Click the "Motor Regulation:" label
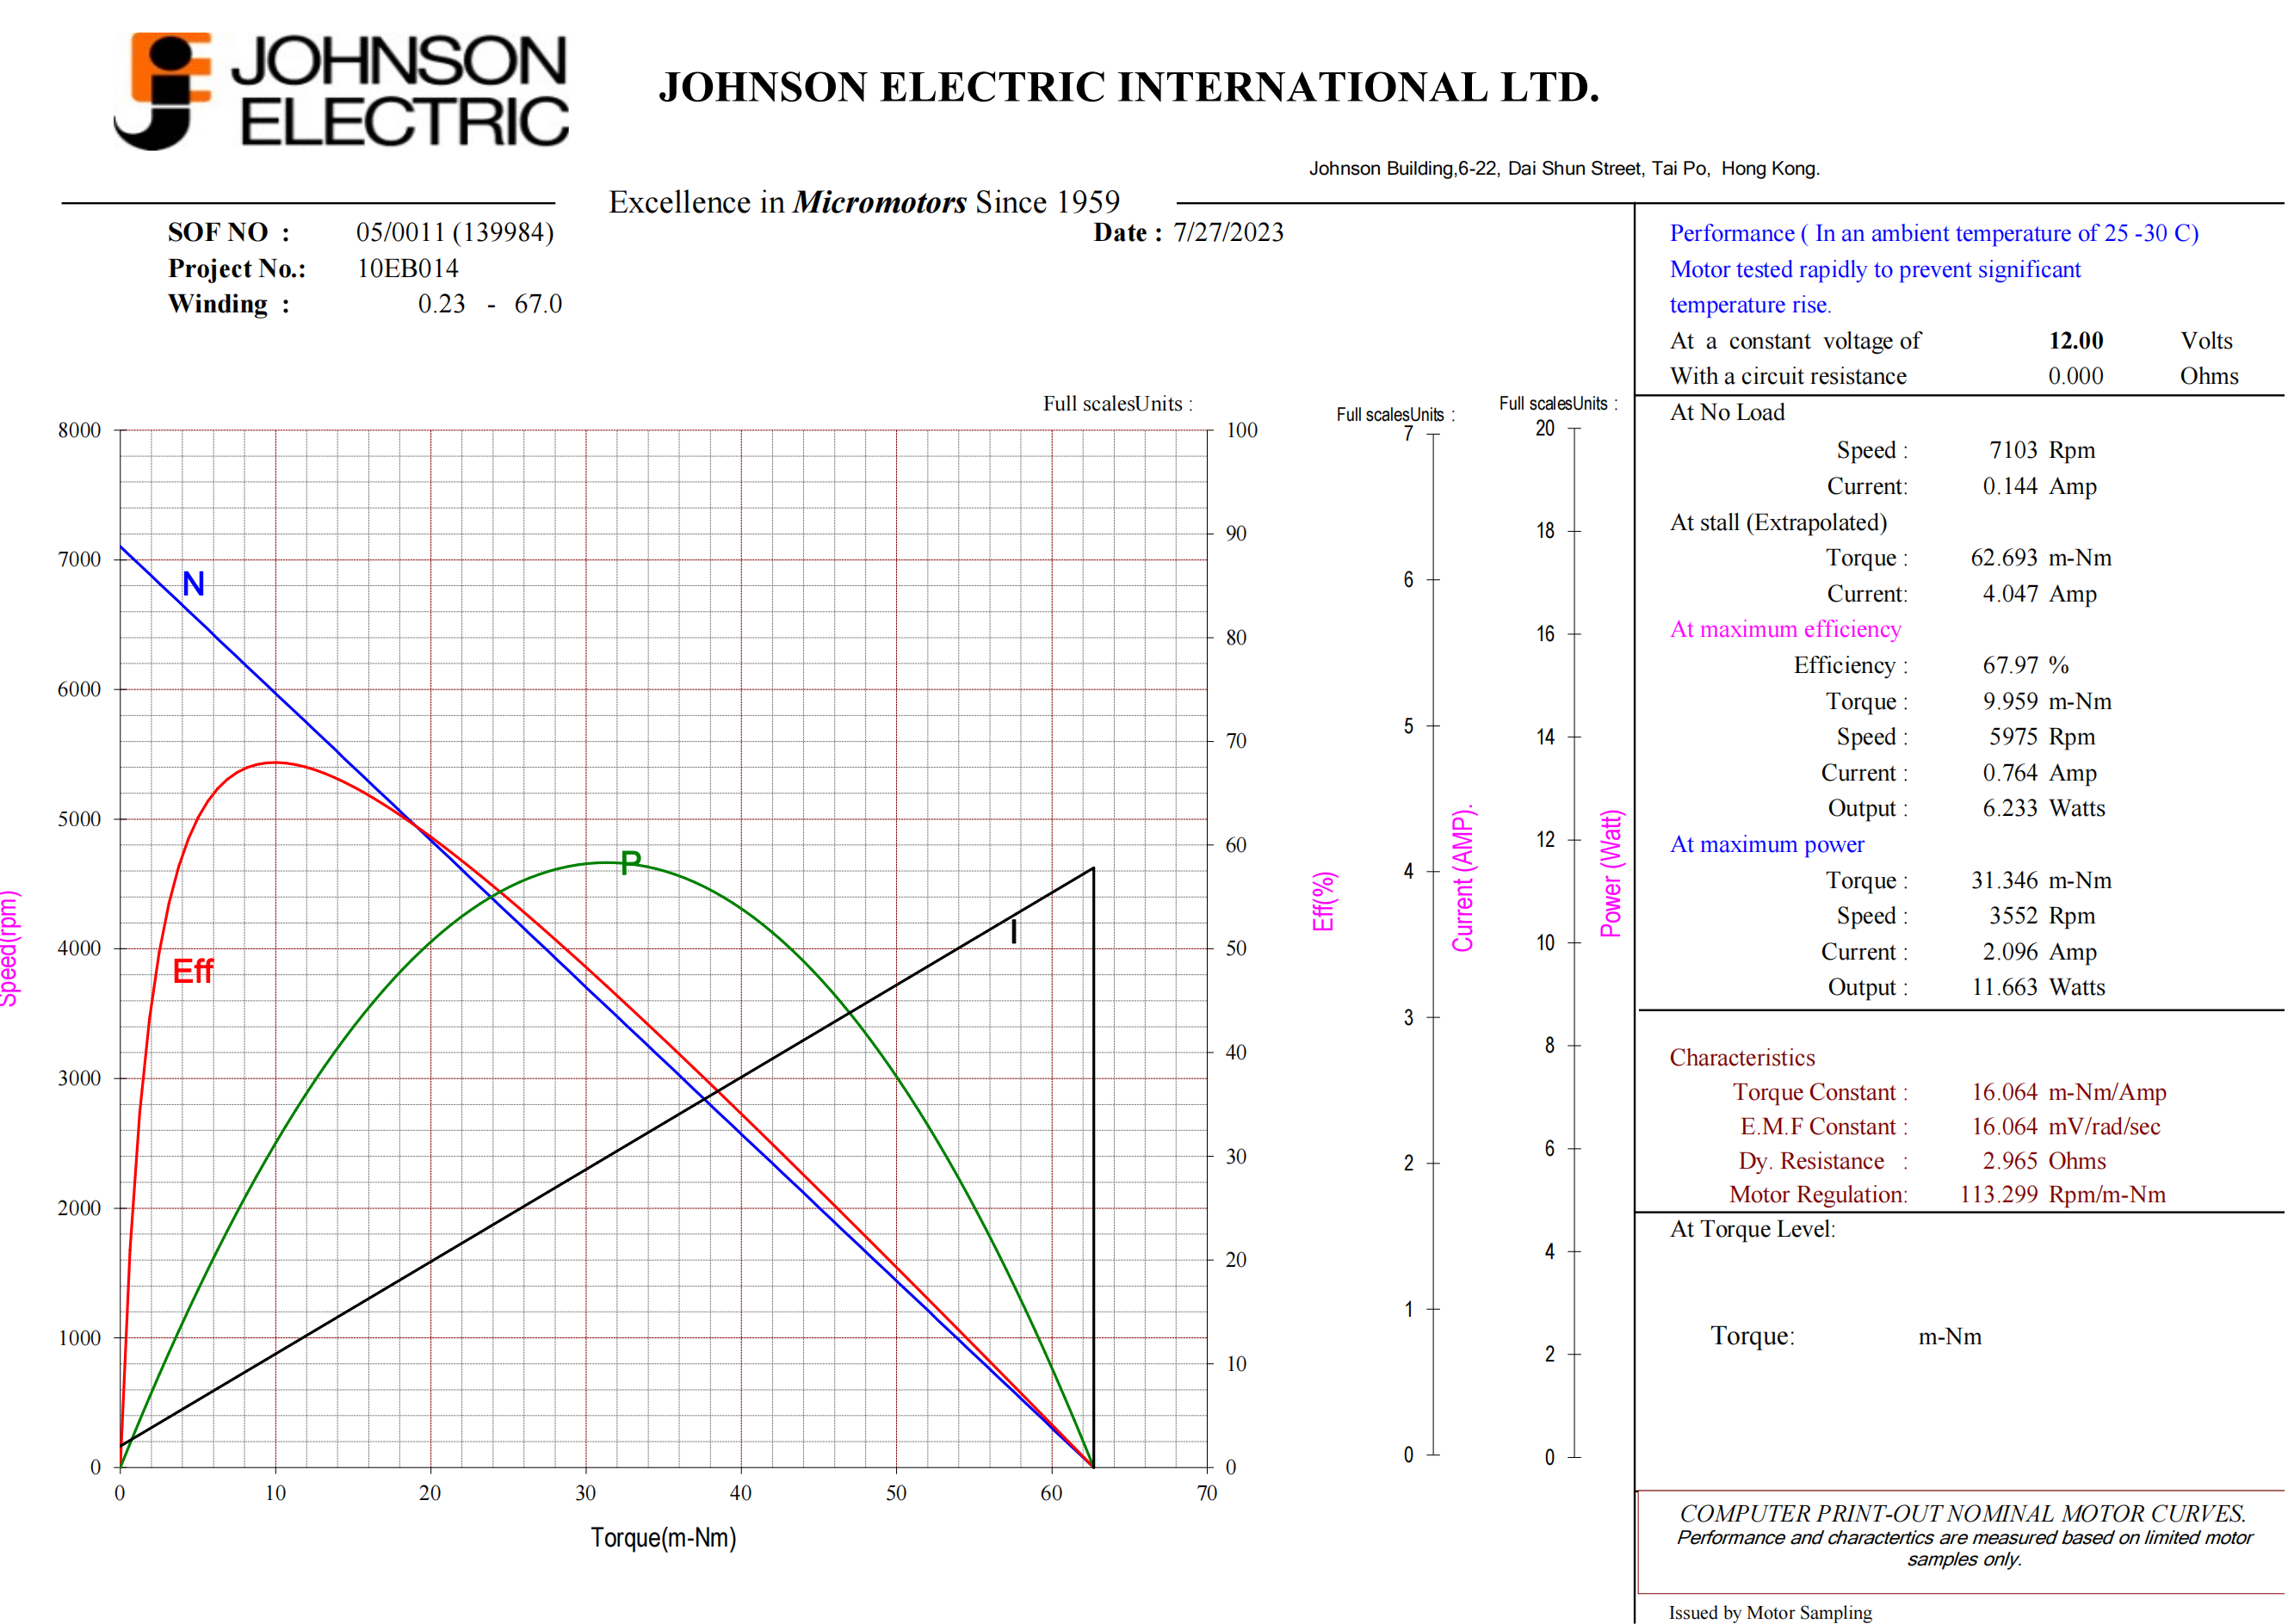The width and height of the screenshot is (2288, 1624). (x=1818, y=1195)
